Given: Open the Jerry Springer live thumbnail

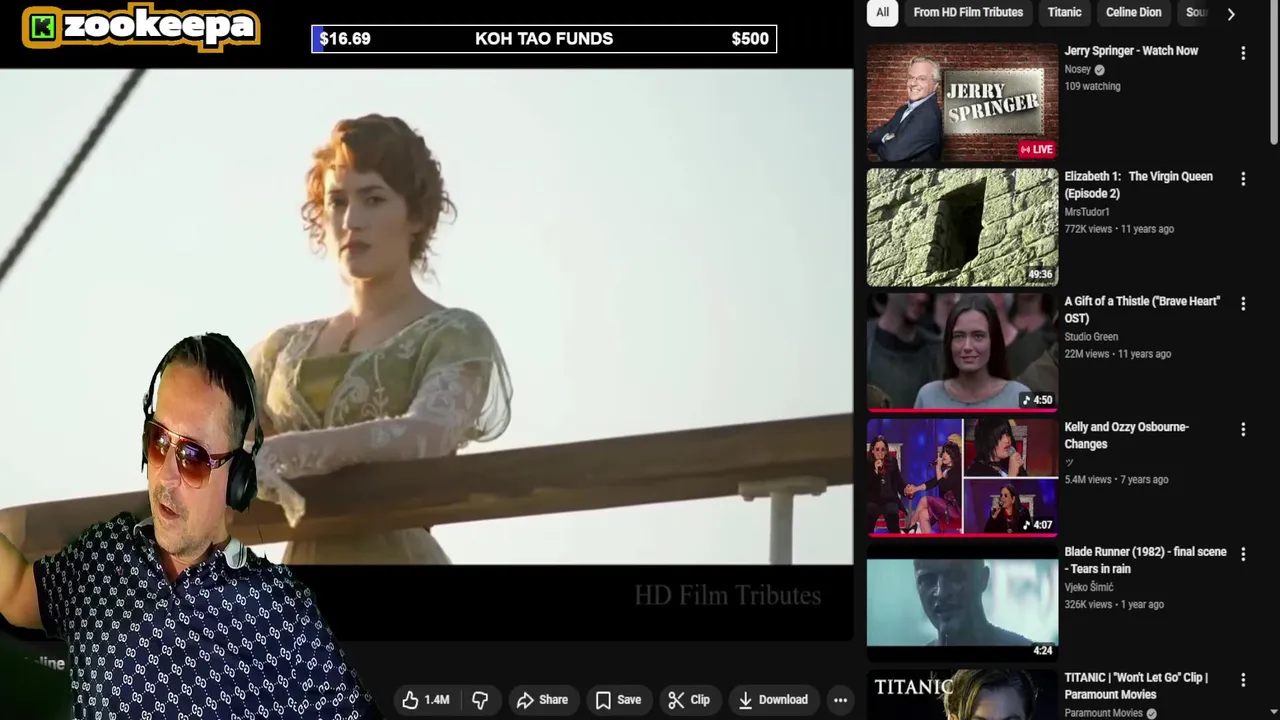Looking at the screenshot, I should 962,102.
